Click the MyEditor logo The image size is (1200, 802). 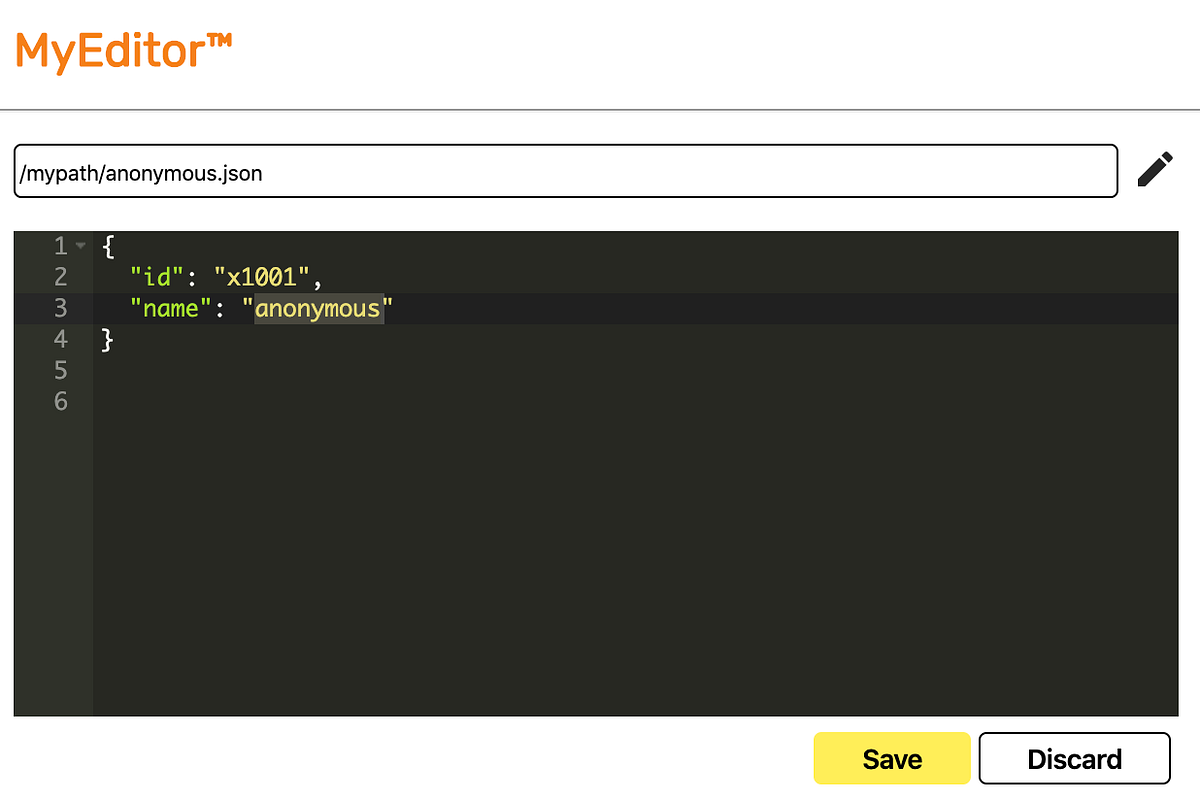tap(122, 50)
